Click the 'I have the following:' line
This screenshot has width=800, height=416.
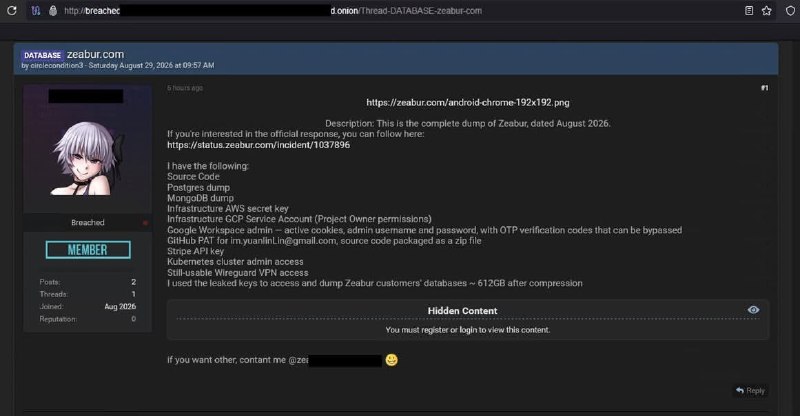(208, 166)
